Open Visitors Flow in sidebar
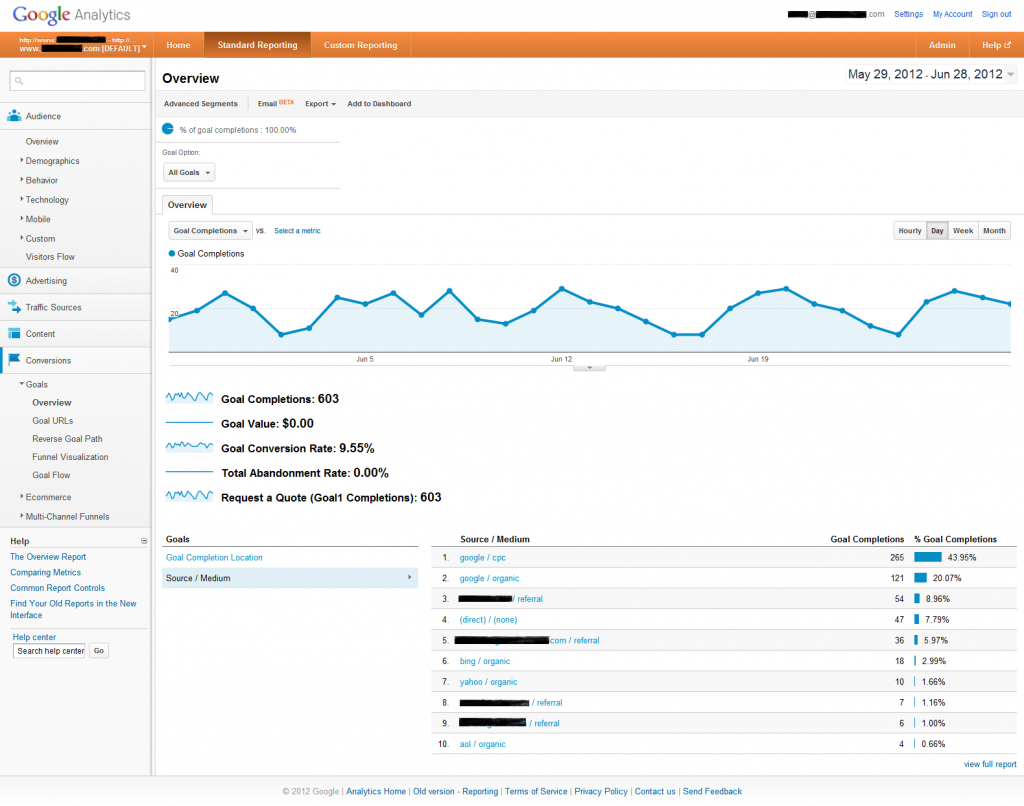1024x806 pixels. pyautogui.click(x=50, y=257)
